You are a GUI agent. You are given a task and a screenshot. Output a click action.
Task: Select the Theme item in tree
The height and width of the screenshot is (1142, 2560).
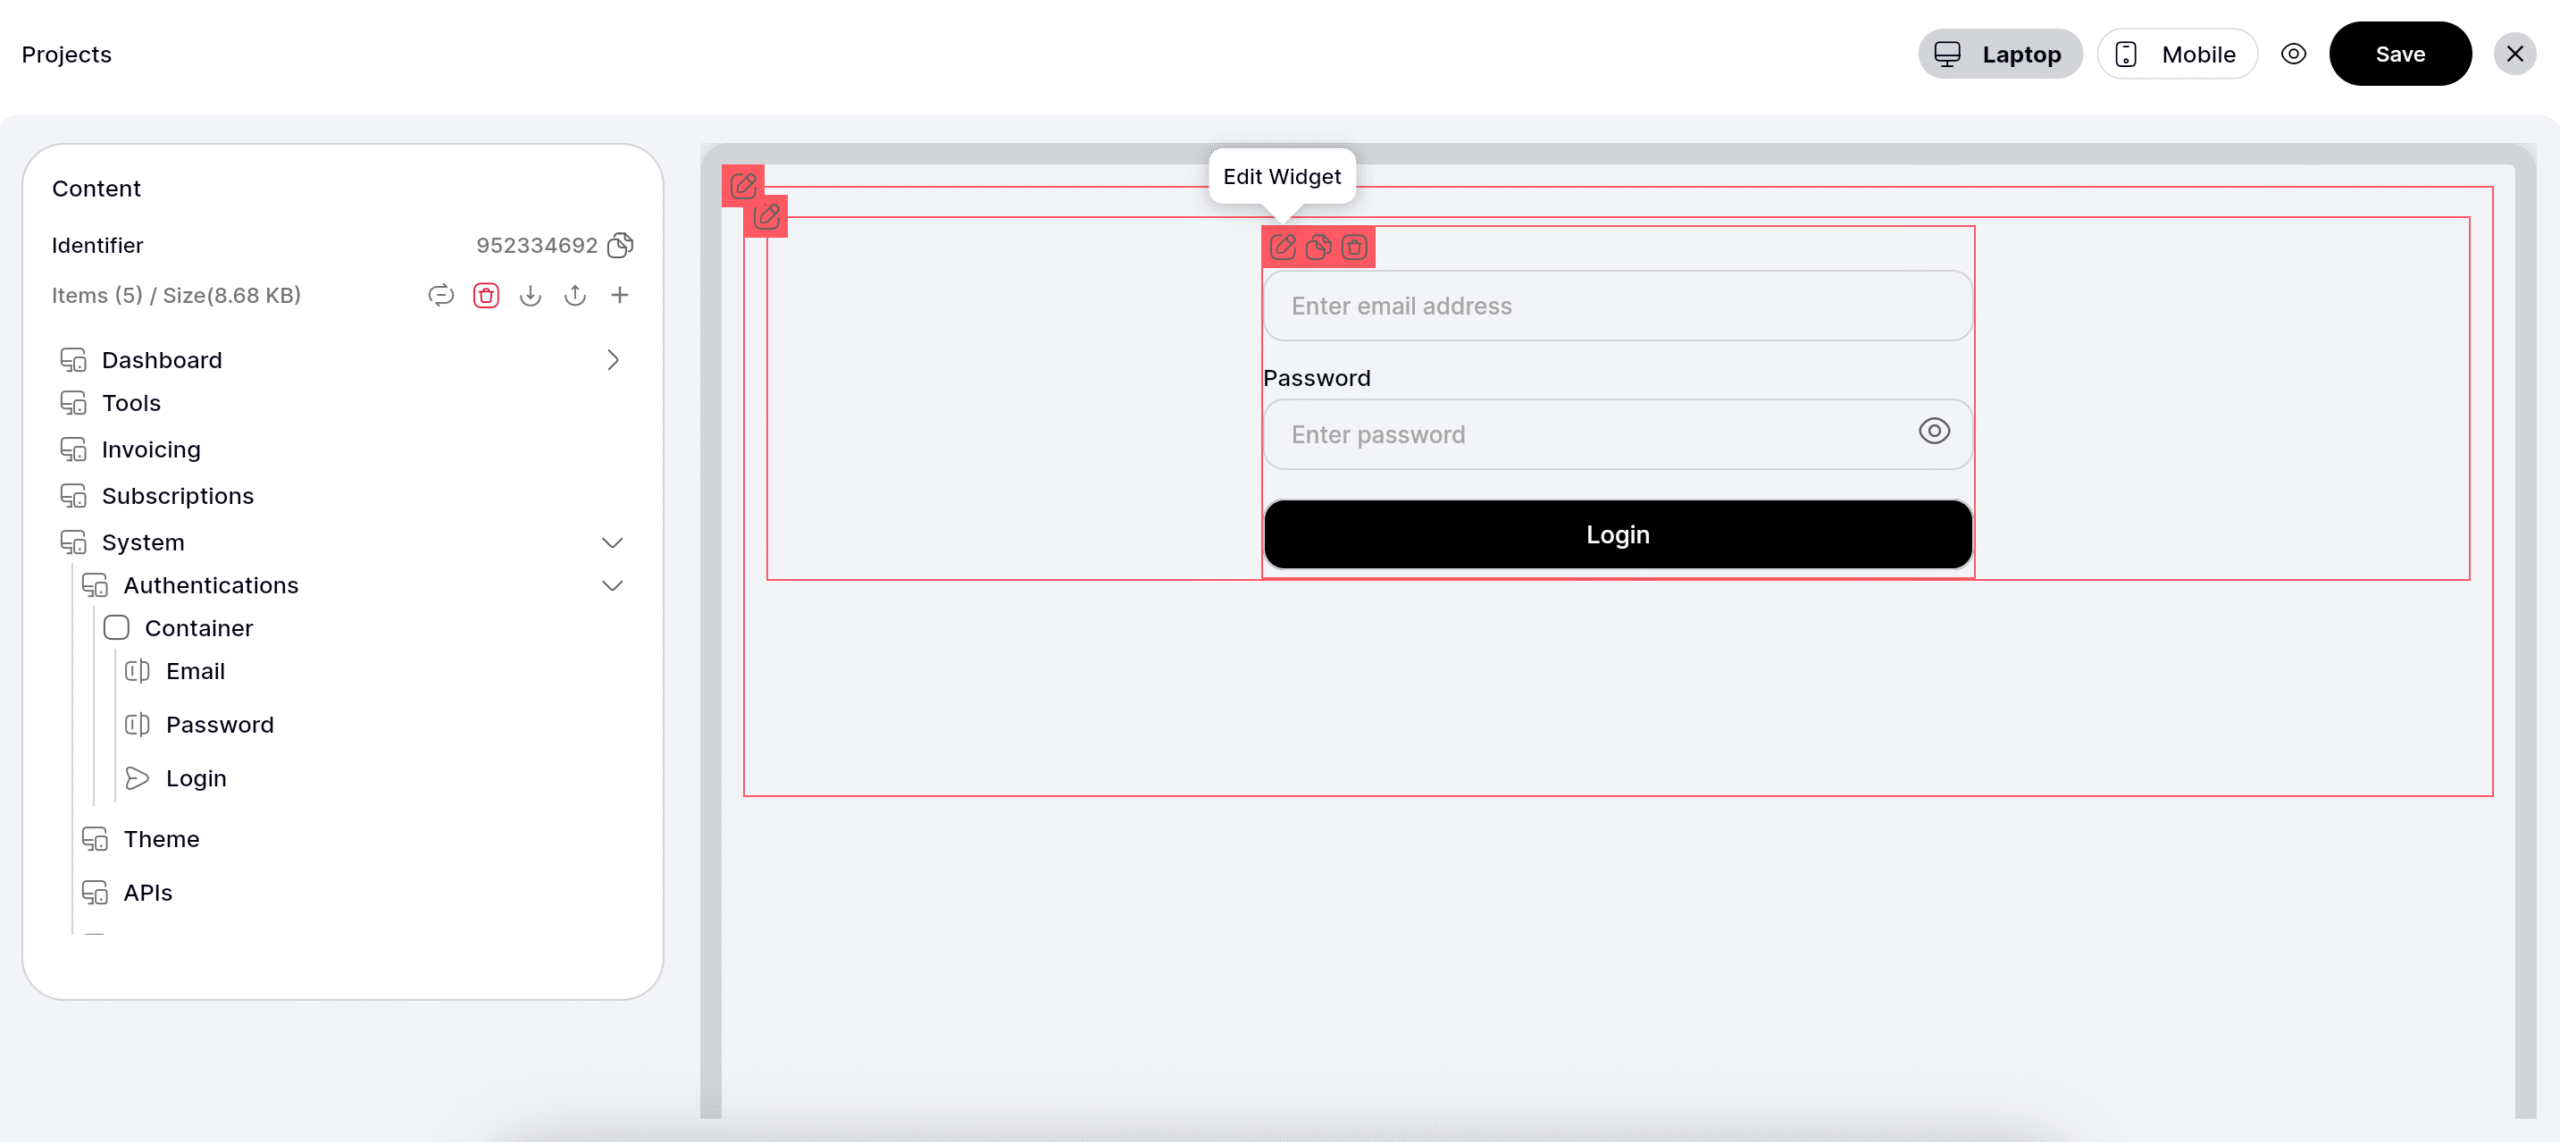161,839
